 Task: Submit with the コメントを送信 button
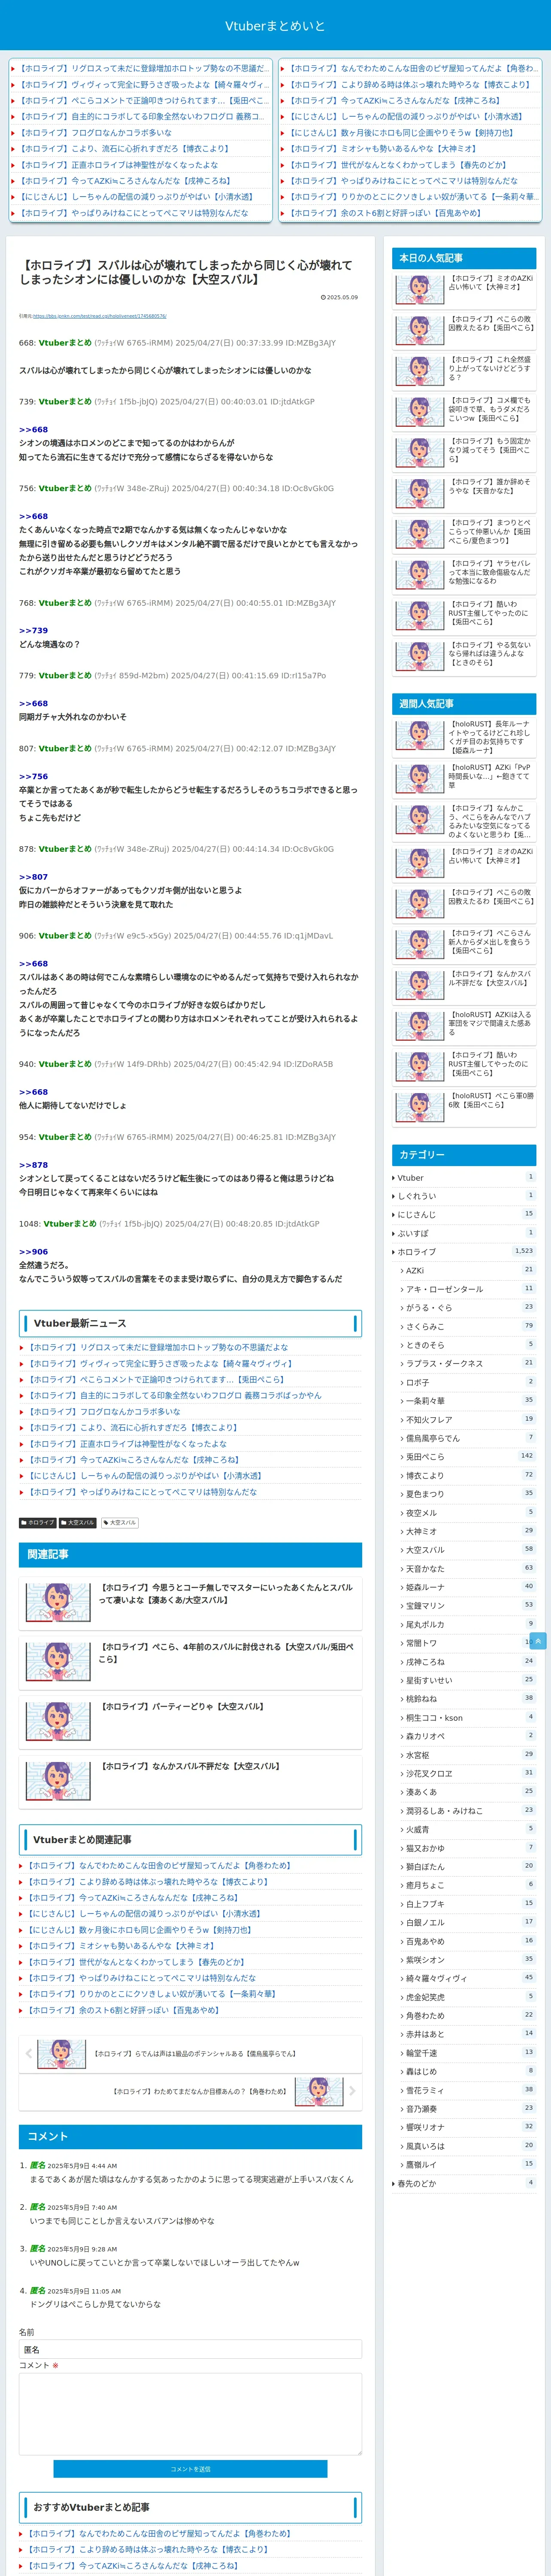click(190, 2469)
